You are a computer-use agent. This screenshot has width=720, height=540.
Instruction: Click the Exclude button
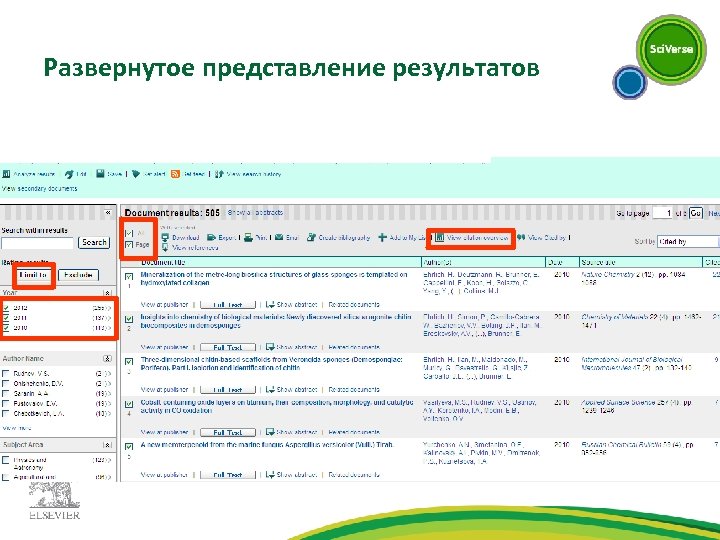tap(79, 275)
